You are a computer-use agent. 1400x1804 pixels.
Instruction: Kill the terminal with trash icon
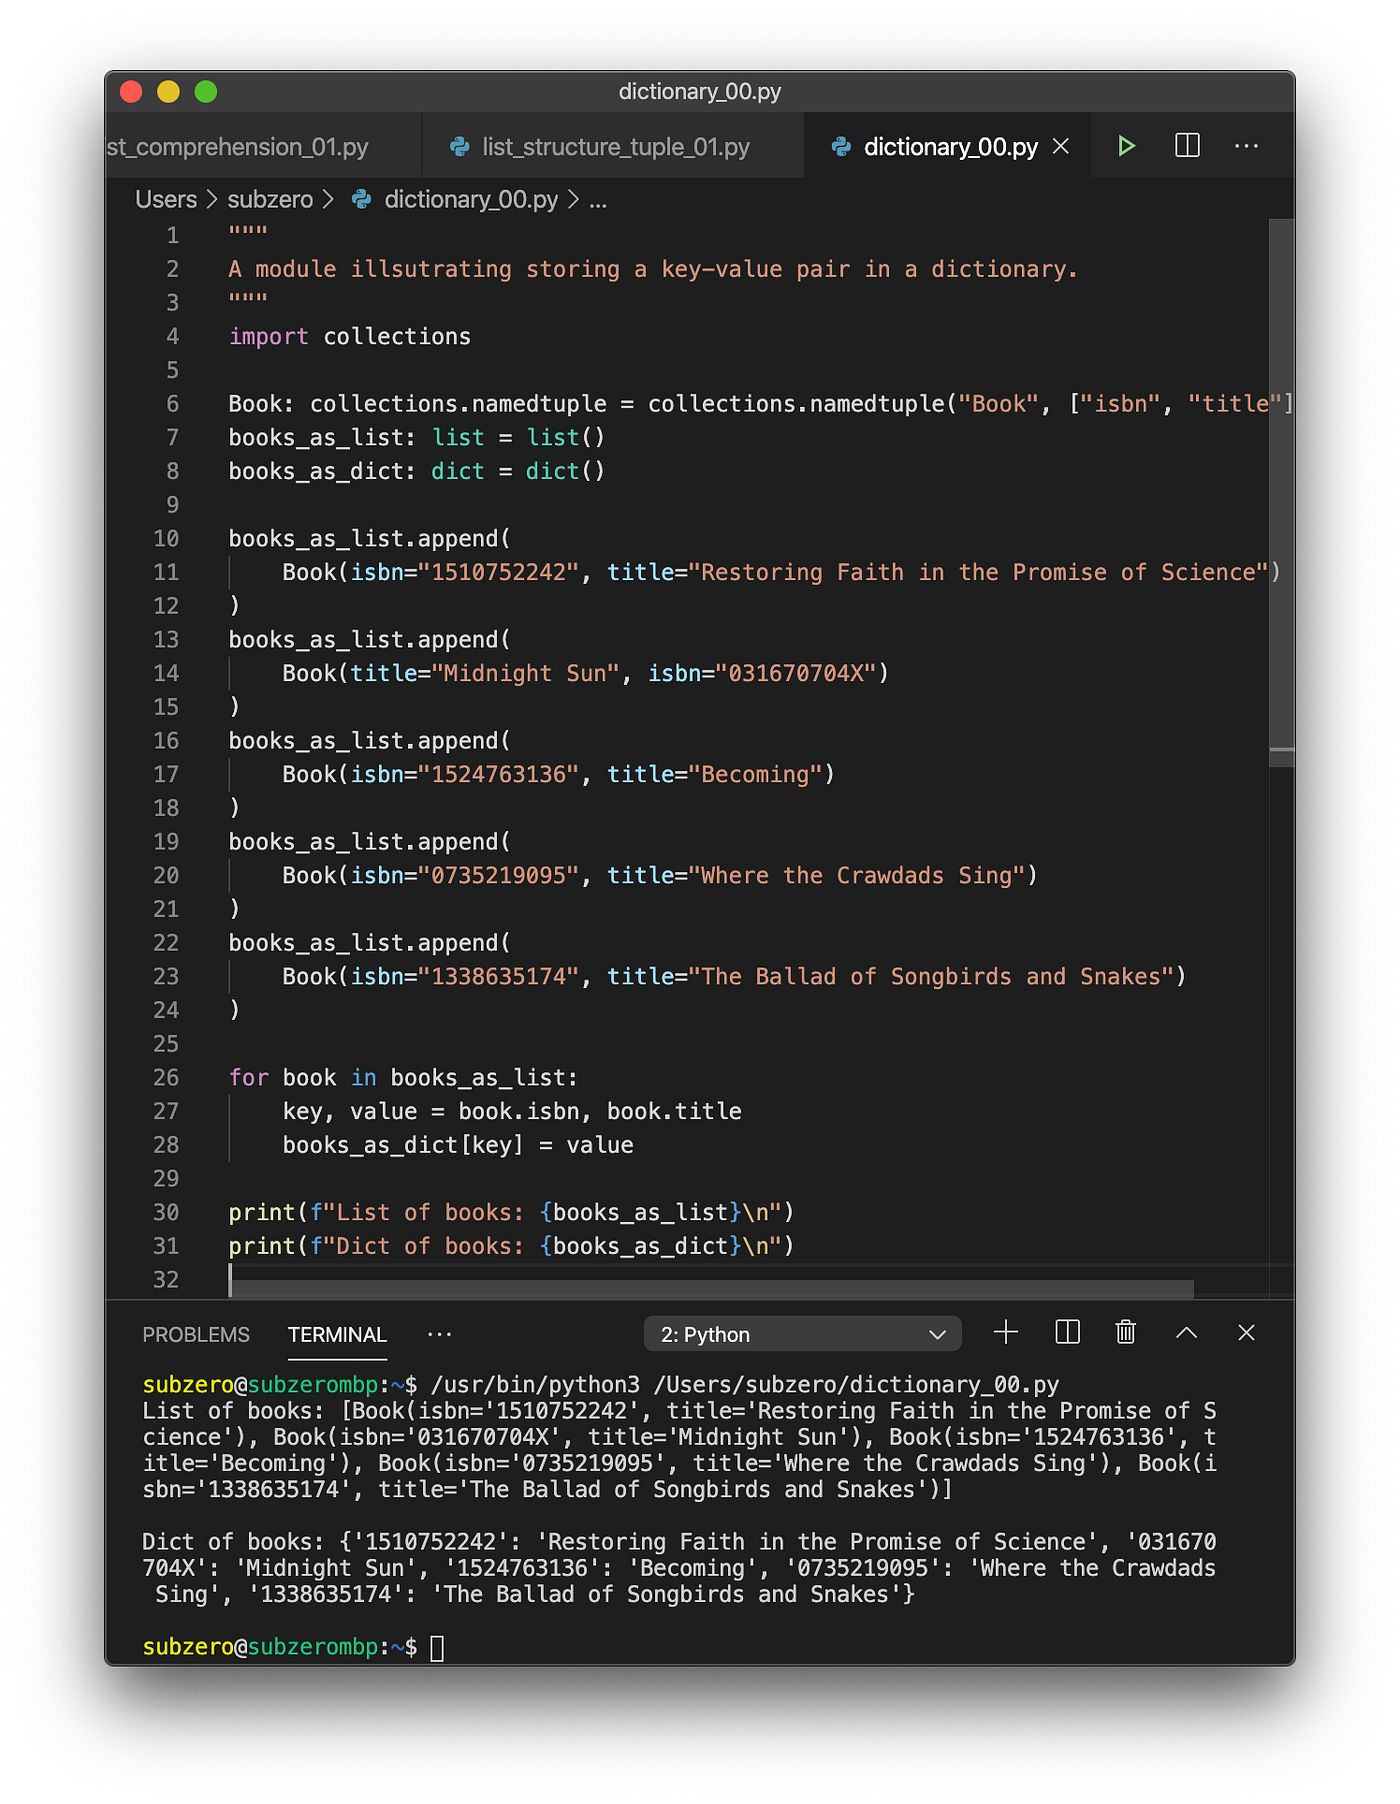pyautogui.click(x=1126, y=1332)
